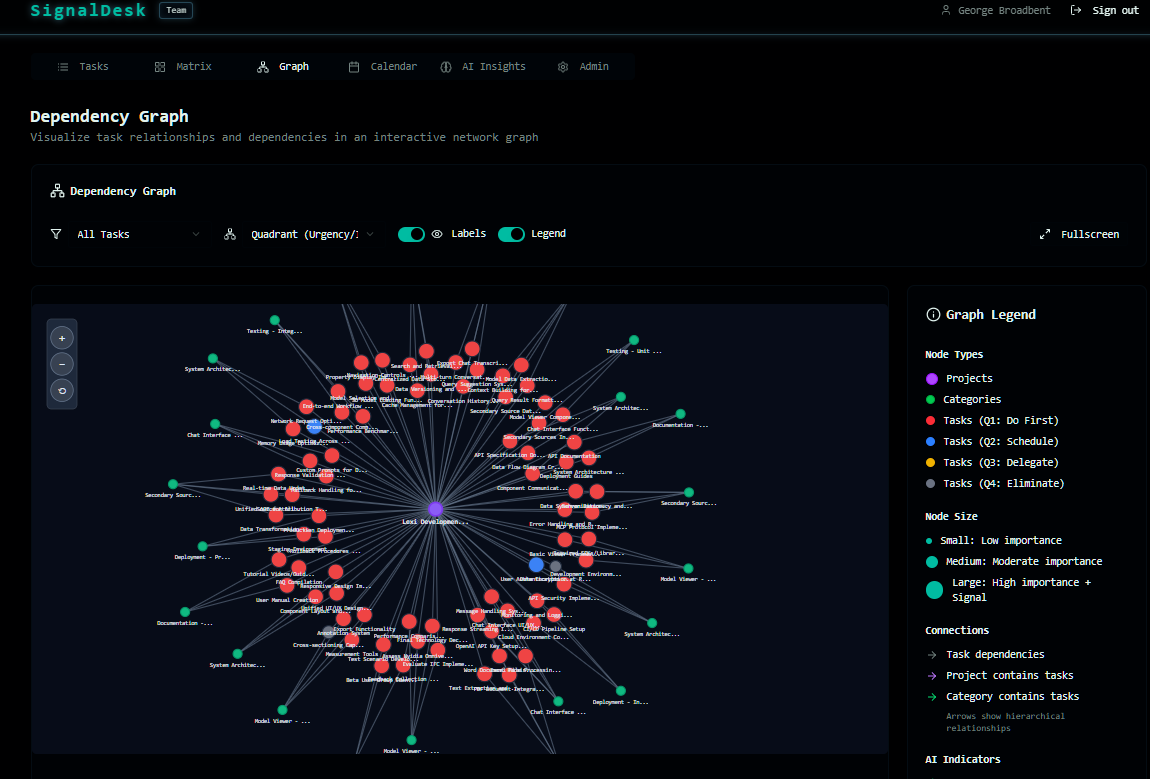
Task: Click the green Chat Interface node at left
Action: coord(215,424)
